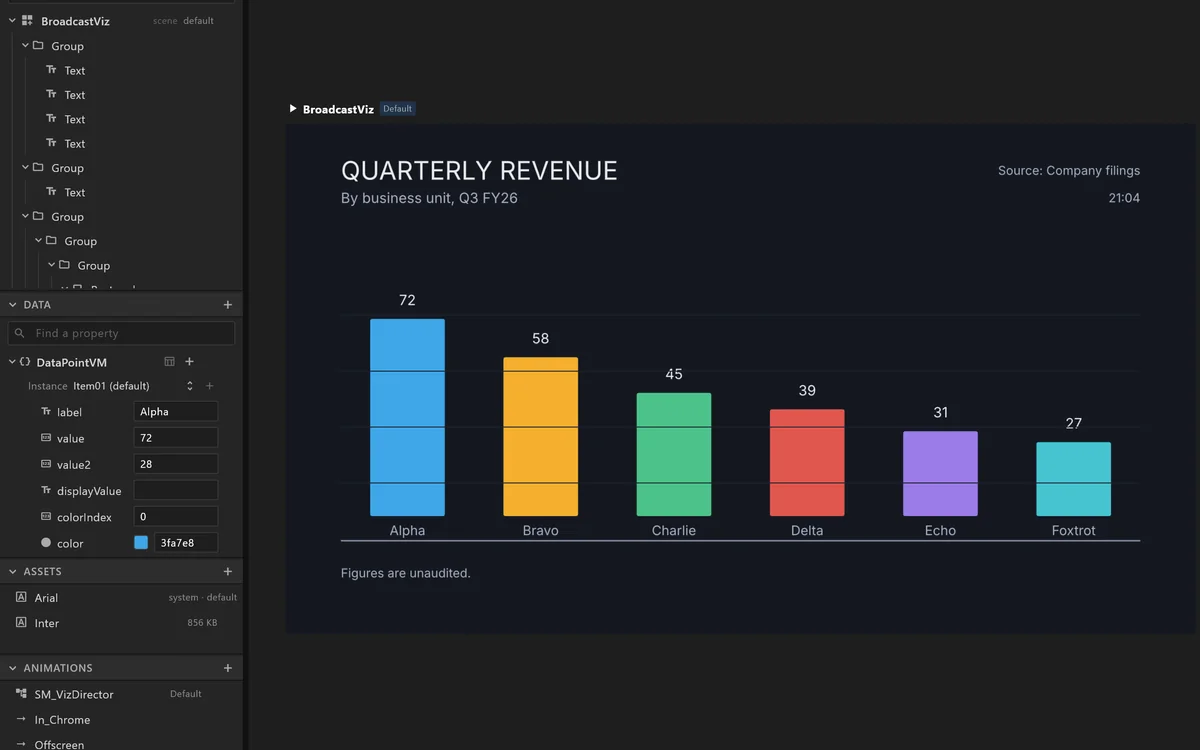1200x750 pixels.
Task: Add a new asset with ASSETS plus
Action: (228, 571)
